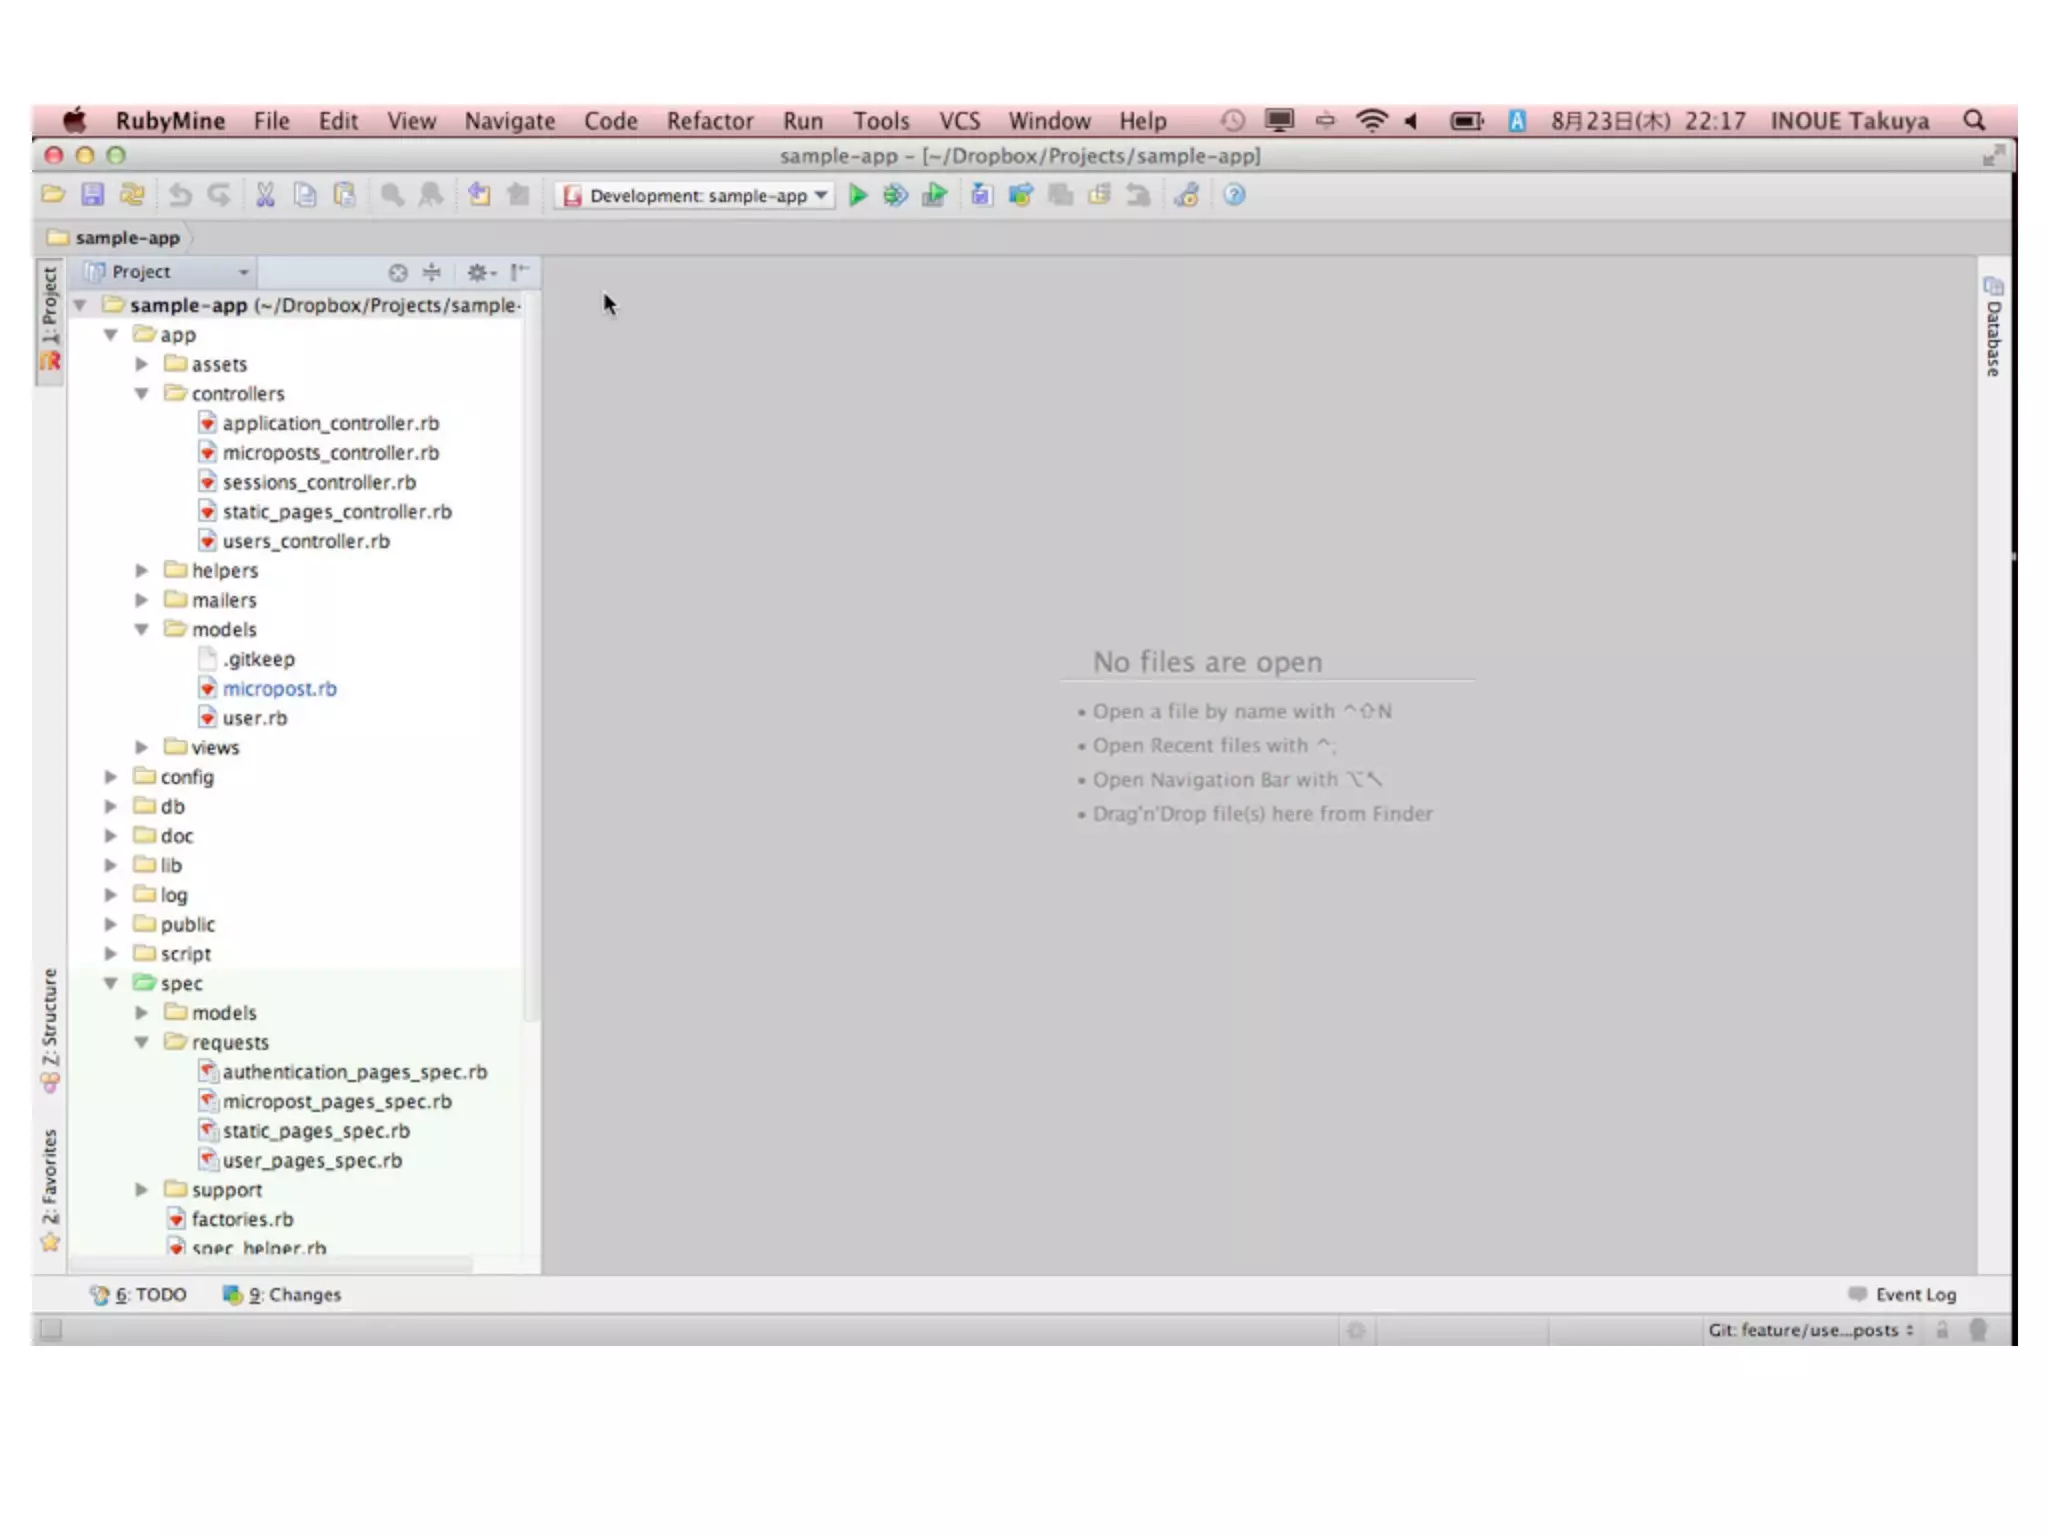Toggle the Structure side panel tab
This screenshot has height=1536, width=2048.
pyautogui.click(x=50, y=1028)
